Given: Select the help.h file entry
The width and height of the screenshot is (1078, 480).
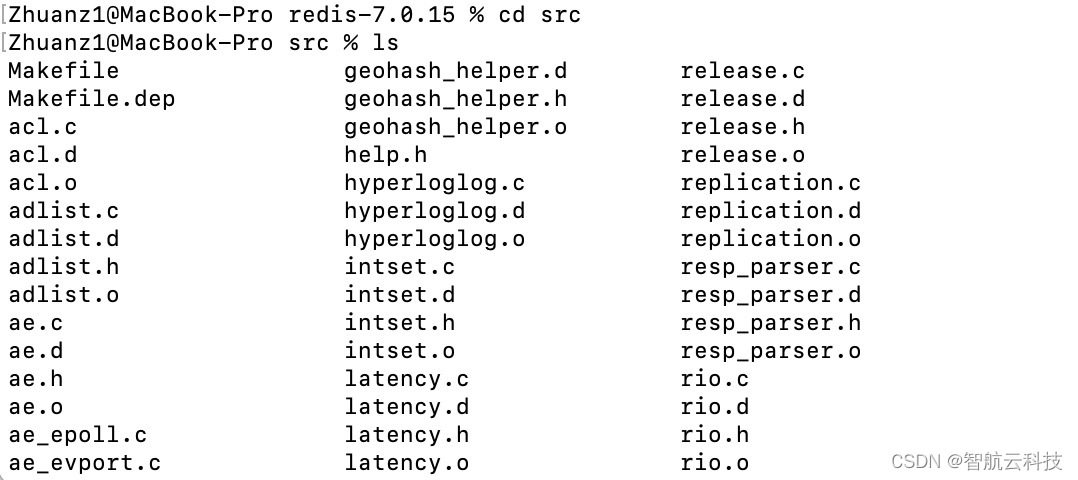Looking at the screenshot, I should click(x=386, y=155).
